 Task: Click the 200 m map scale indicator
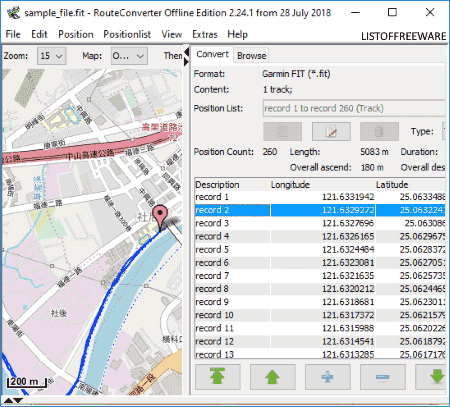point(26,382)
